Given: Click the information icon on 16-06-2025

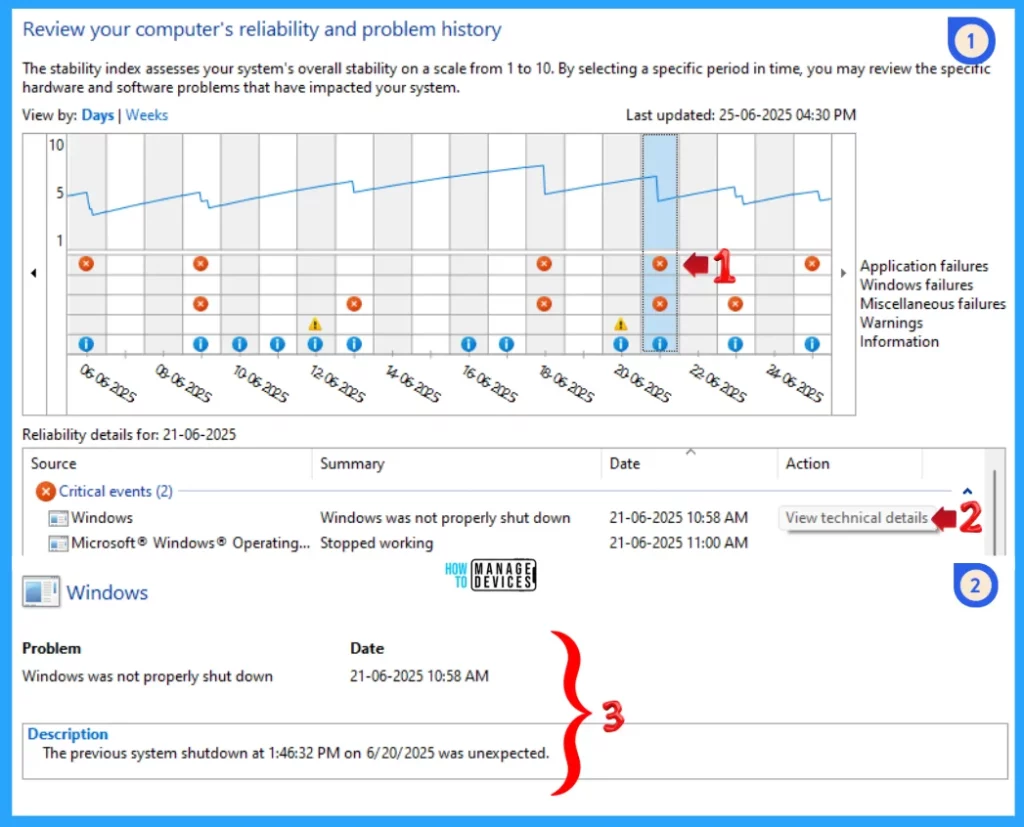Looking at the screenshot, I should pyautogui.click(x=468, y=344).
